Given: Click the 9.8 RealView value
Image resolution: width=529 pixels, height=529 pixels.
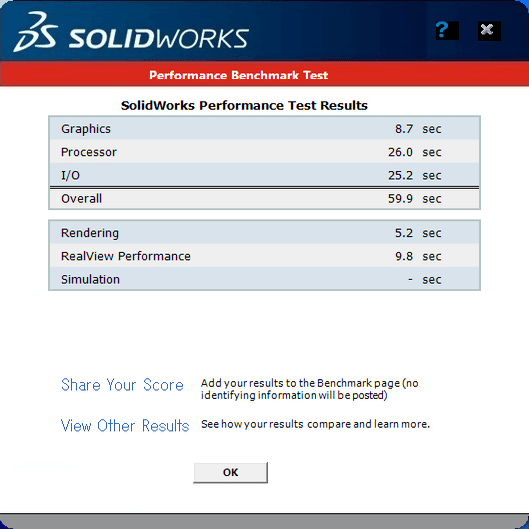Looking at the screenshot, I should [x=404, y=256].
